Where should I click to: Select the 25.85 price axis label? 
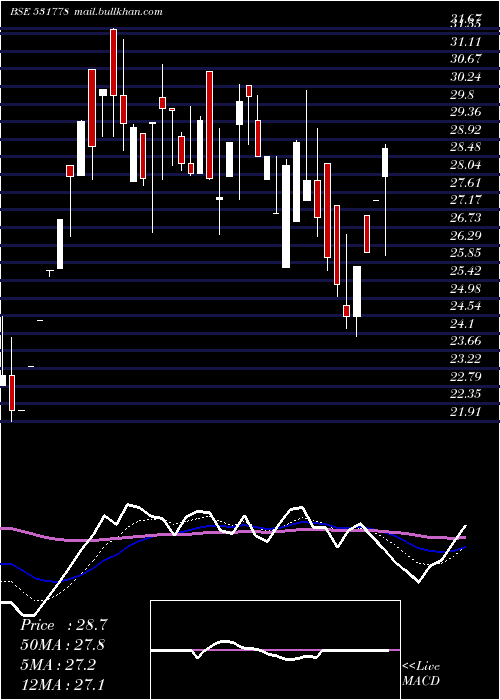click(x=466, y=253)
